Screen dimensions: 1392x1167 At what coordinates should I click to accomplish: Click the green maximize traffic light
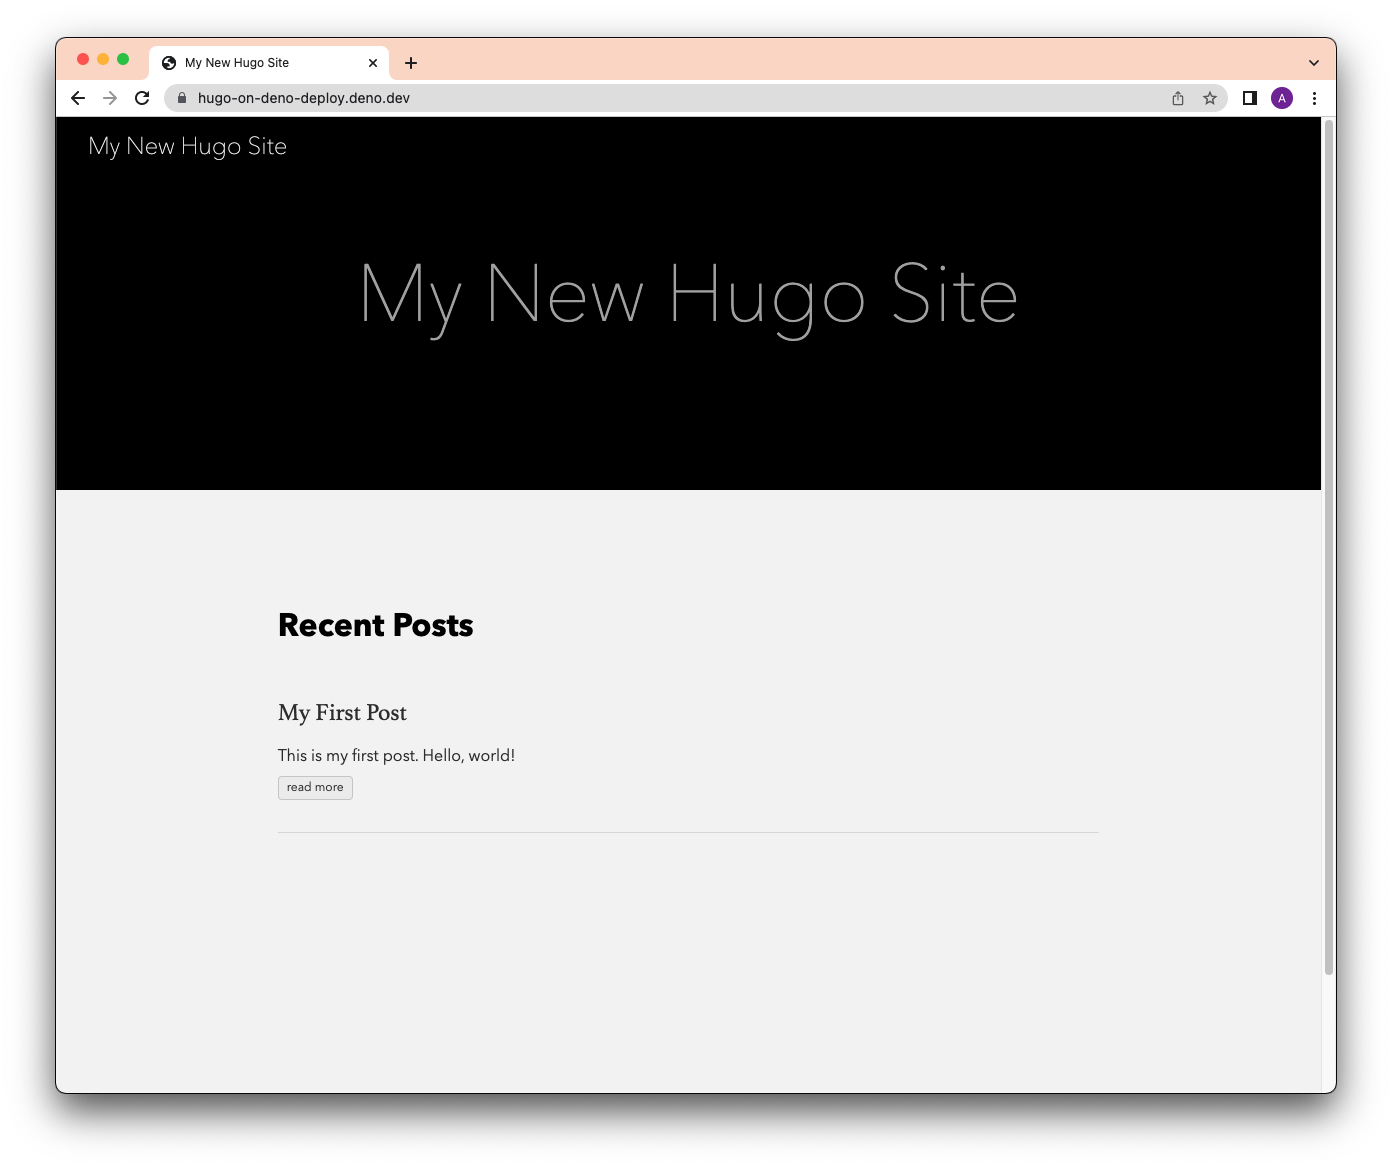122,59
